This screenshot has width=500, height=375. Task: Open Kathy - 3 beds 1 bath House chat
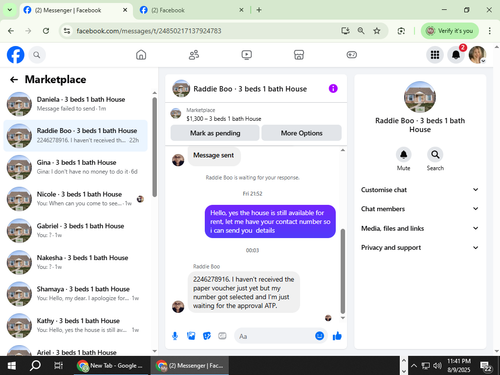[x=75, y=325]
